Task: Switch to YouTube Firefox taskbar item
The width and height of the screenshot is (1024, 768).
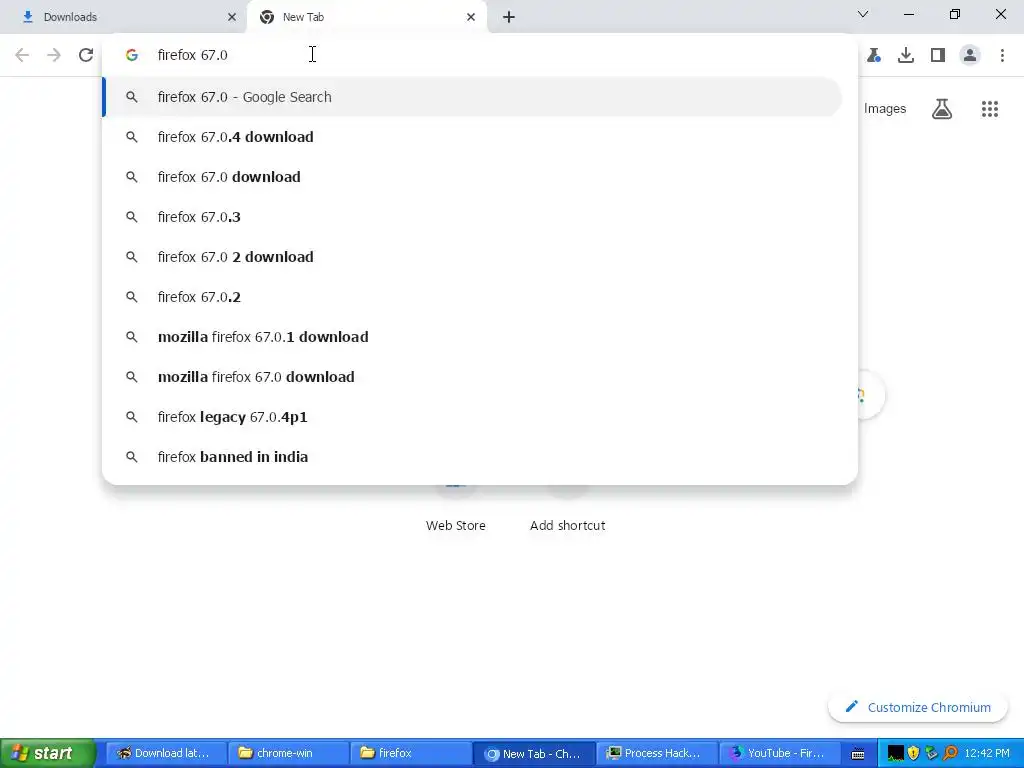Action: (x=779, y=753)
